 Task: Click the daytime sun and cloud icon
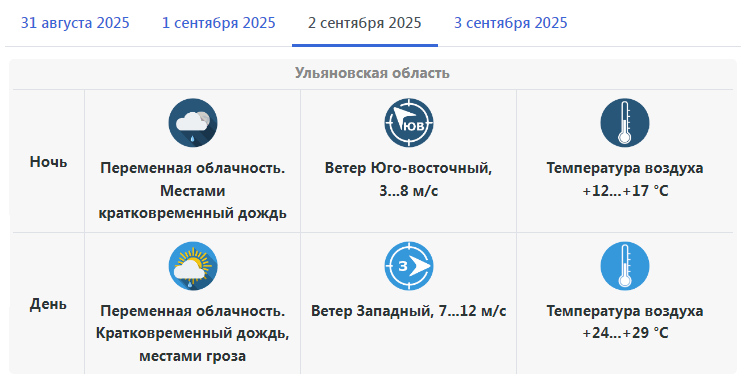point(193,266)
